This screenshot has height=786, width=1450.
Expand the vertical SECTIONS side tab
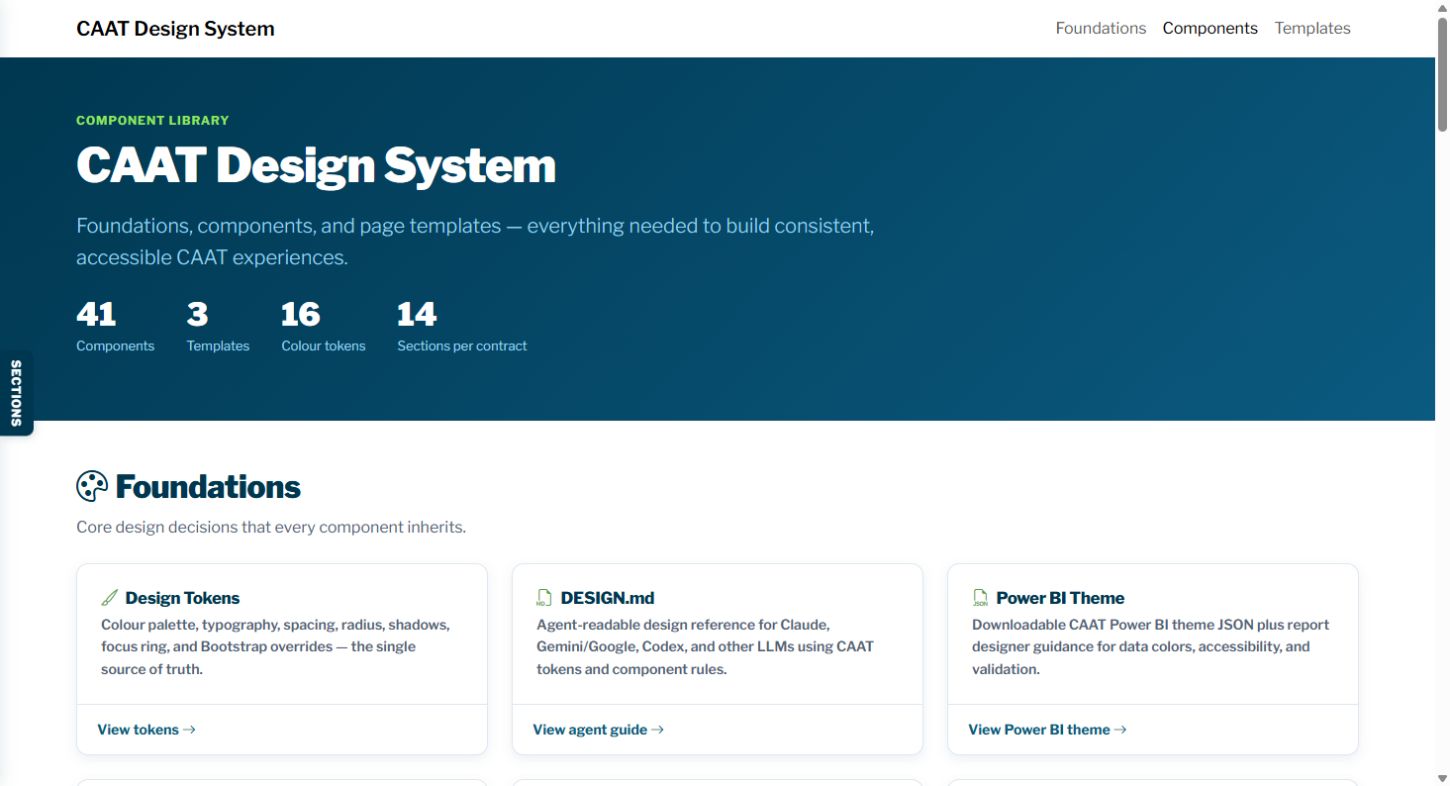(16, 393)
